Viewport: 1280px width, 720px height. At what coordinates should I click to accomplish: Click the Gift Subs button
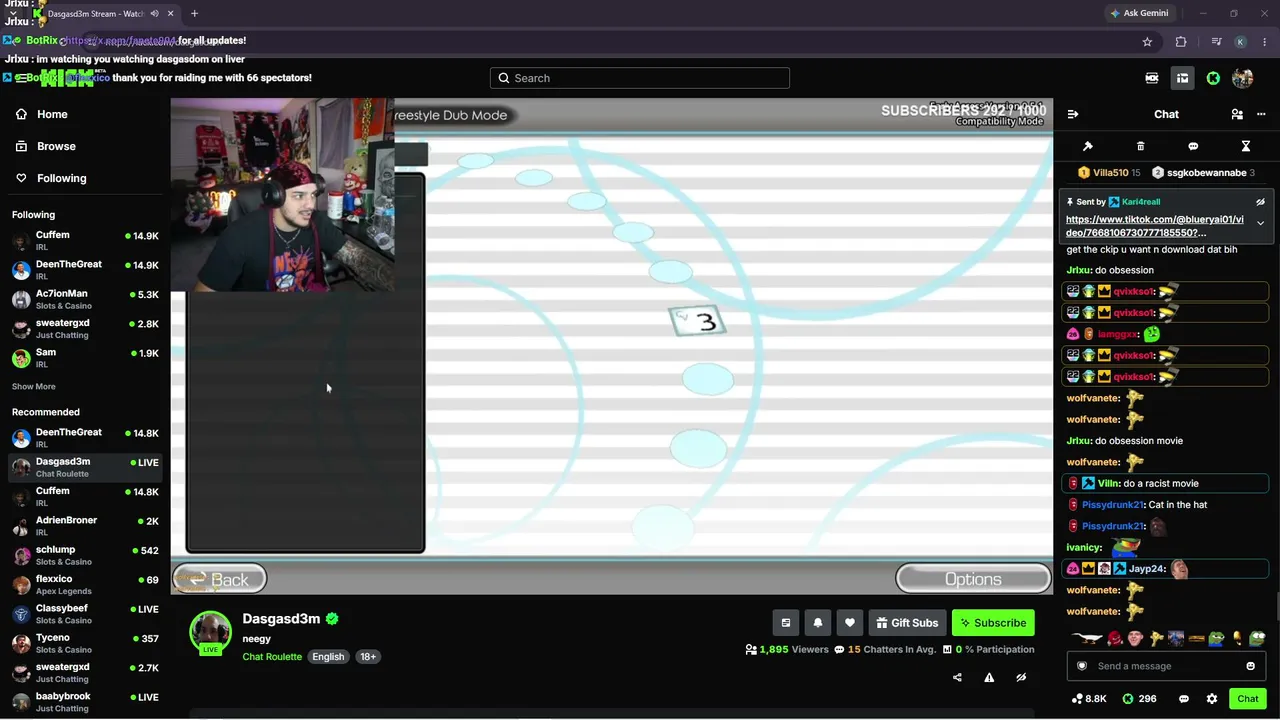click(907, 623)
